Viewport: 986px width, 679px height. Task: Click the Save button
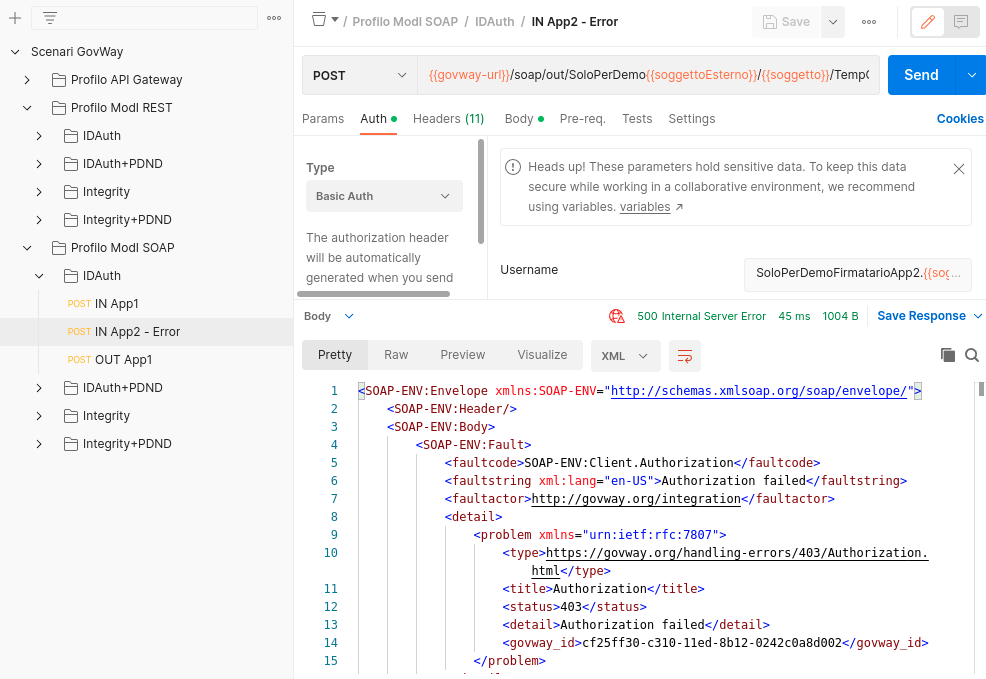[786, 22]
